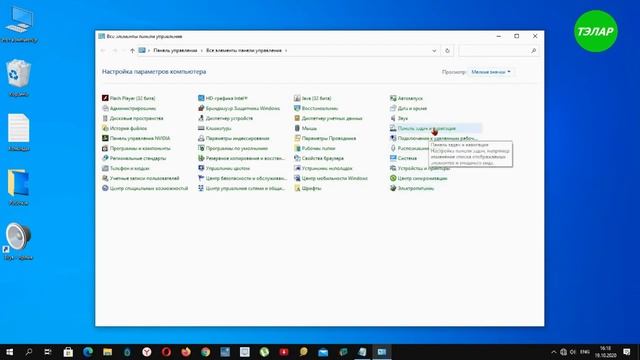Open Свойства браузера
Viewport: 640px width, 360px height.
tap(319, 158)
